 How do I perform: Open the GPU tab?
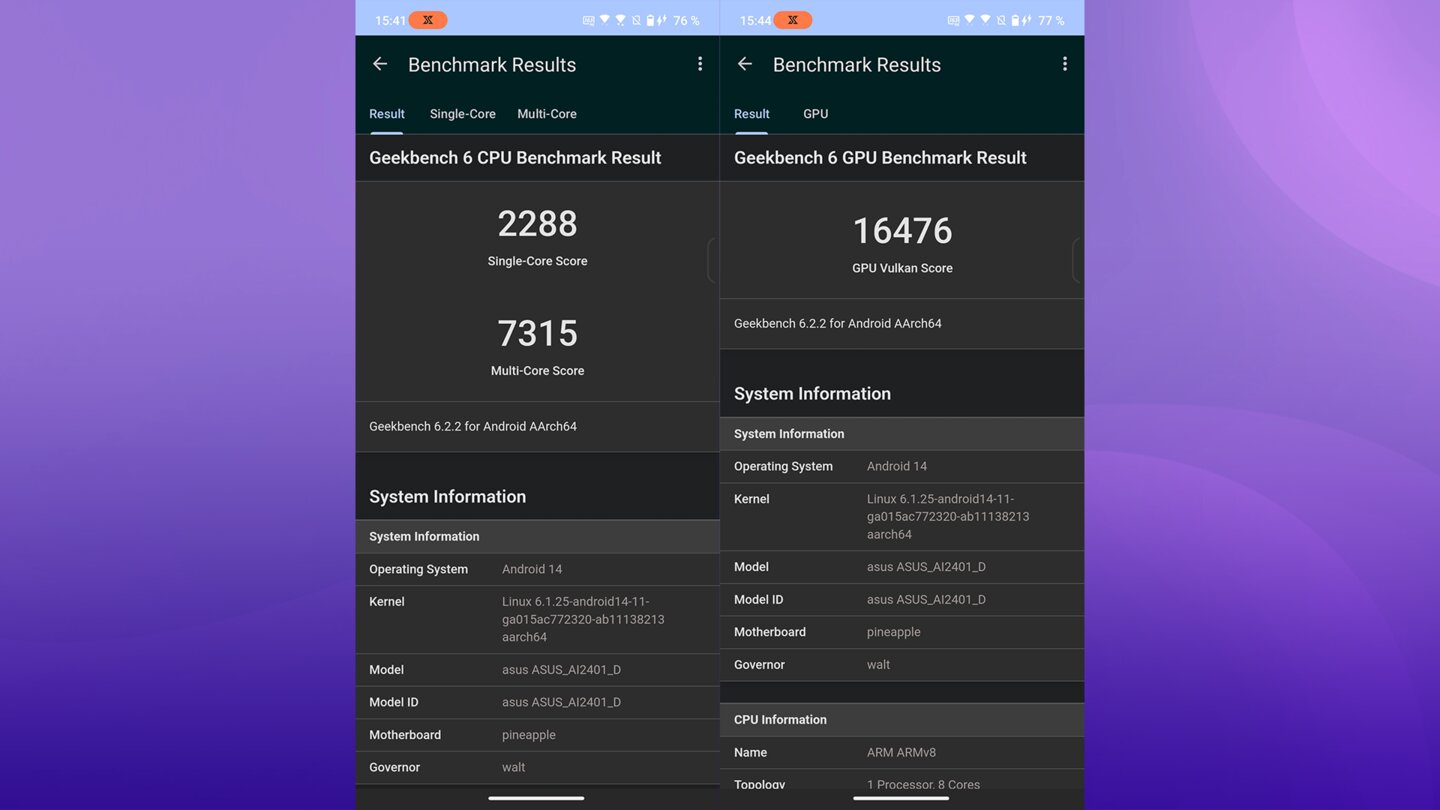tap(815, 114)
